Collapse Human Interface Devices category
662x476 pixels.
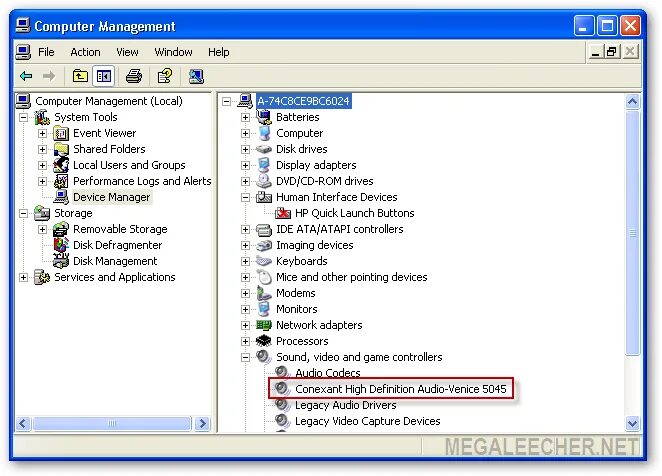[x=245, y=197]
